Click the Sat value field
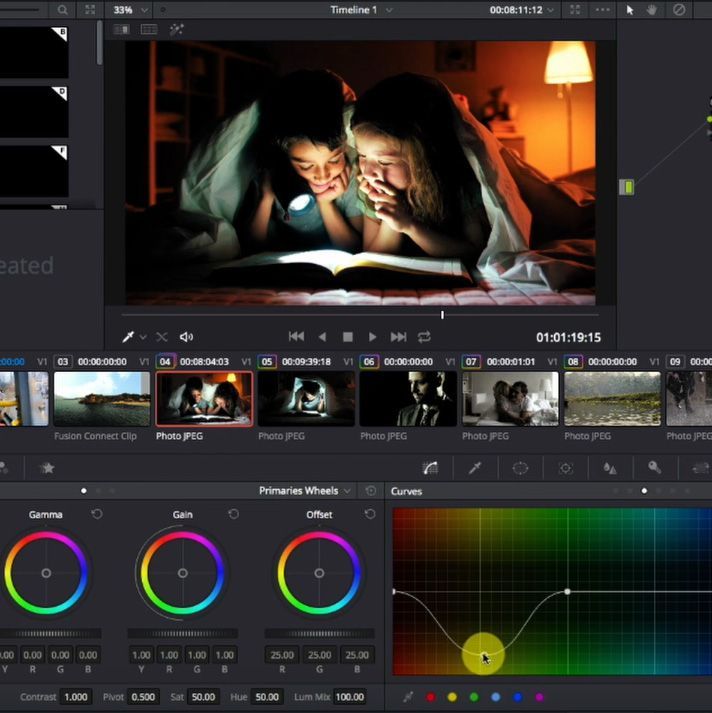Image resolution: width=712 pixels, height=713 pixels. [x=204, y=697]
